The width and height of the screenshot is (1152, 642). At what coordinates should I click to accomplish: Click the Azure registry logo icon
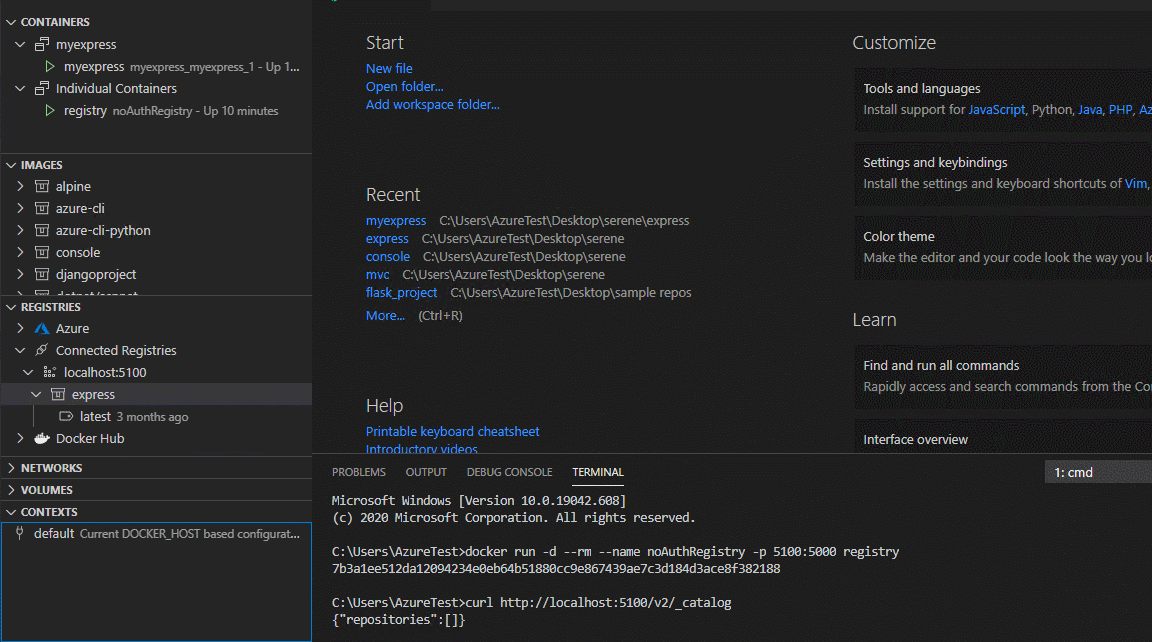coord(42,328)
